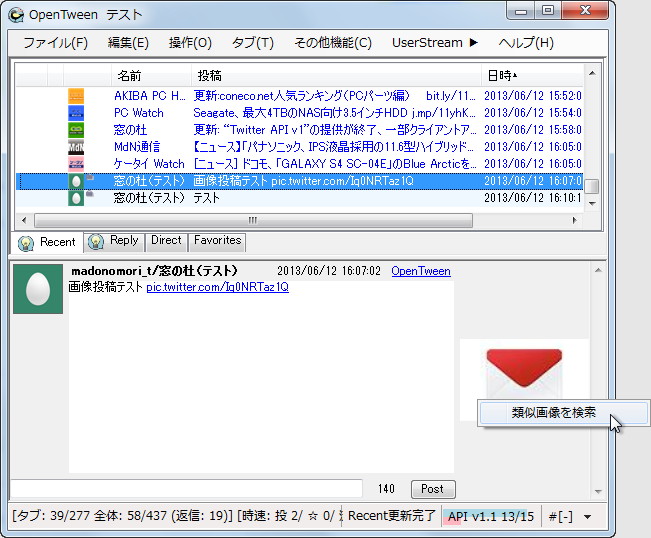This screenshot has height=538, width=651.
Task: Click the tweet text input field
Action: 186,488
